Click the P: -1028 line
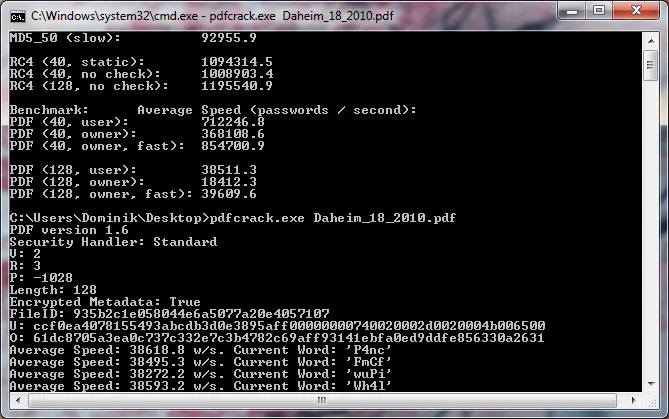The height and width of the screenshot is (419, 669). [x=41, y=278]
